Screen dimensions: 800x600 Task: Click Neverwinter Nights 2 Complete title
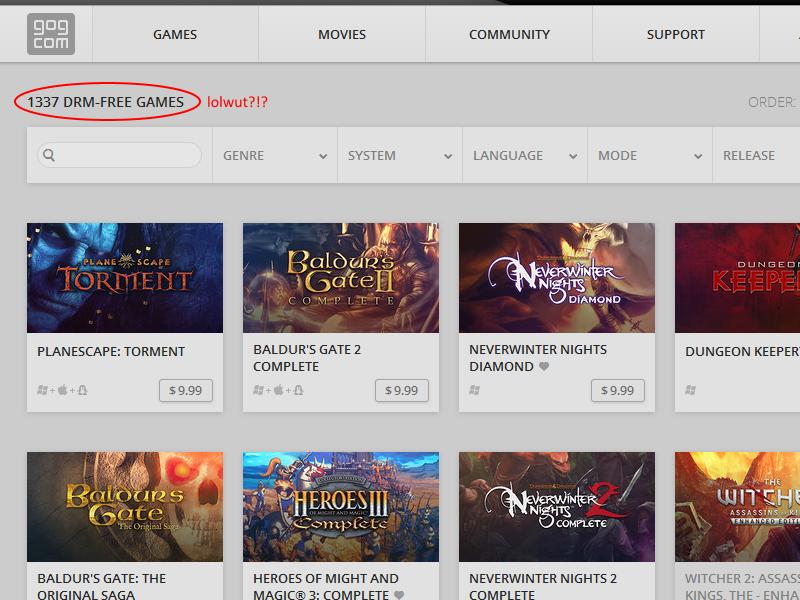click(x=543, y=586)
